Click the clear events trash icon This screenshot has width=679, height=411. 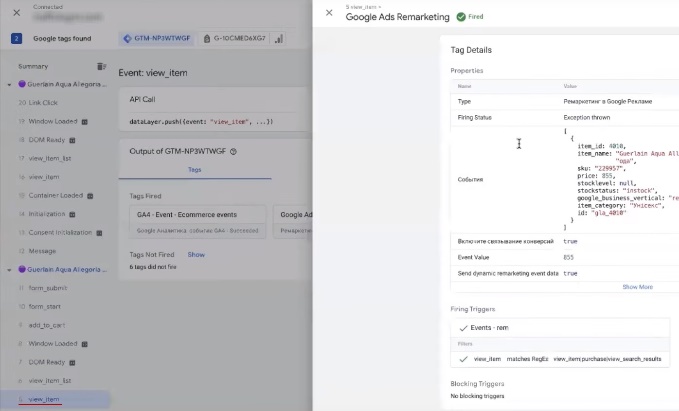[100, 66]
